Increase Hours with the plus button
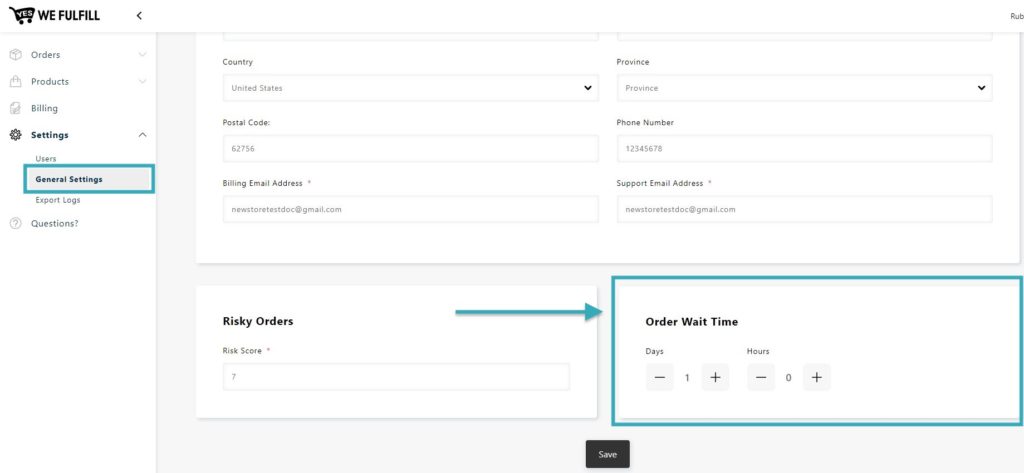This screenshot has width=1024, height=473. [816, 378]
